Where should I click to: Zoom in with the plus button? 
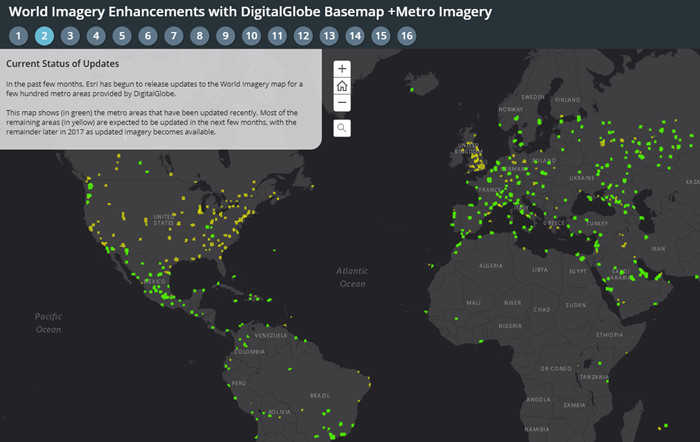click(x=342, y=69)
